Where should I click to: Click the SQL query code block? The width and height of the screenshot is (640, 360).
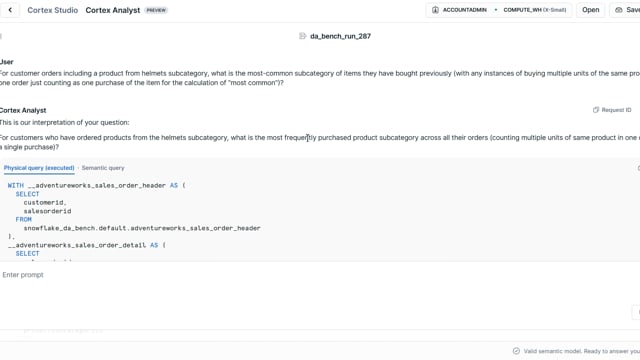tap(318, 220)
